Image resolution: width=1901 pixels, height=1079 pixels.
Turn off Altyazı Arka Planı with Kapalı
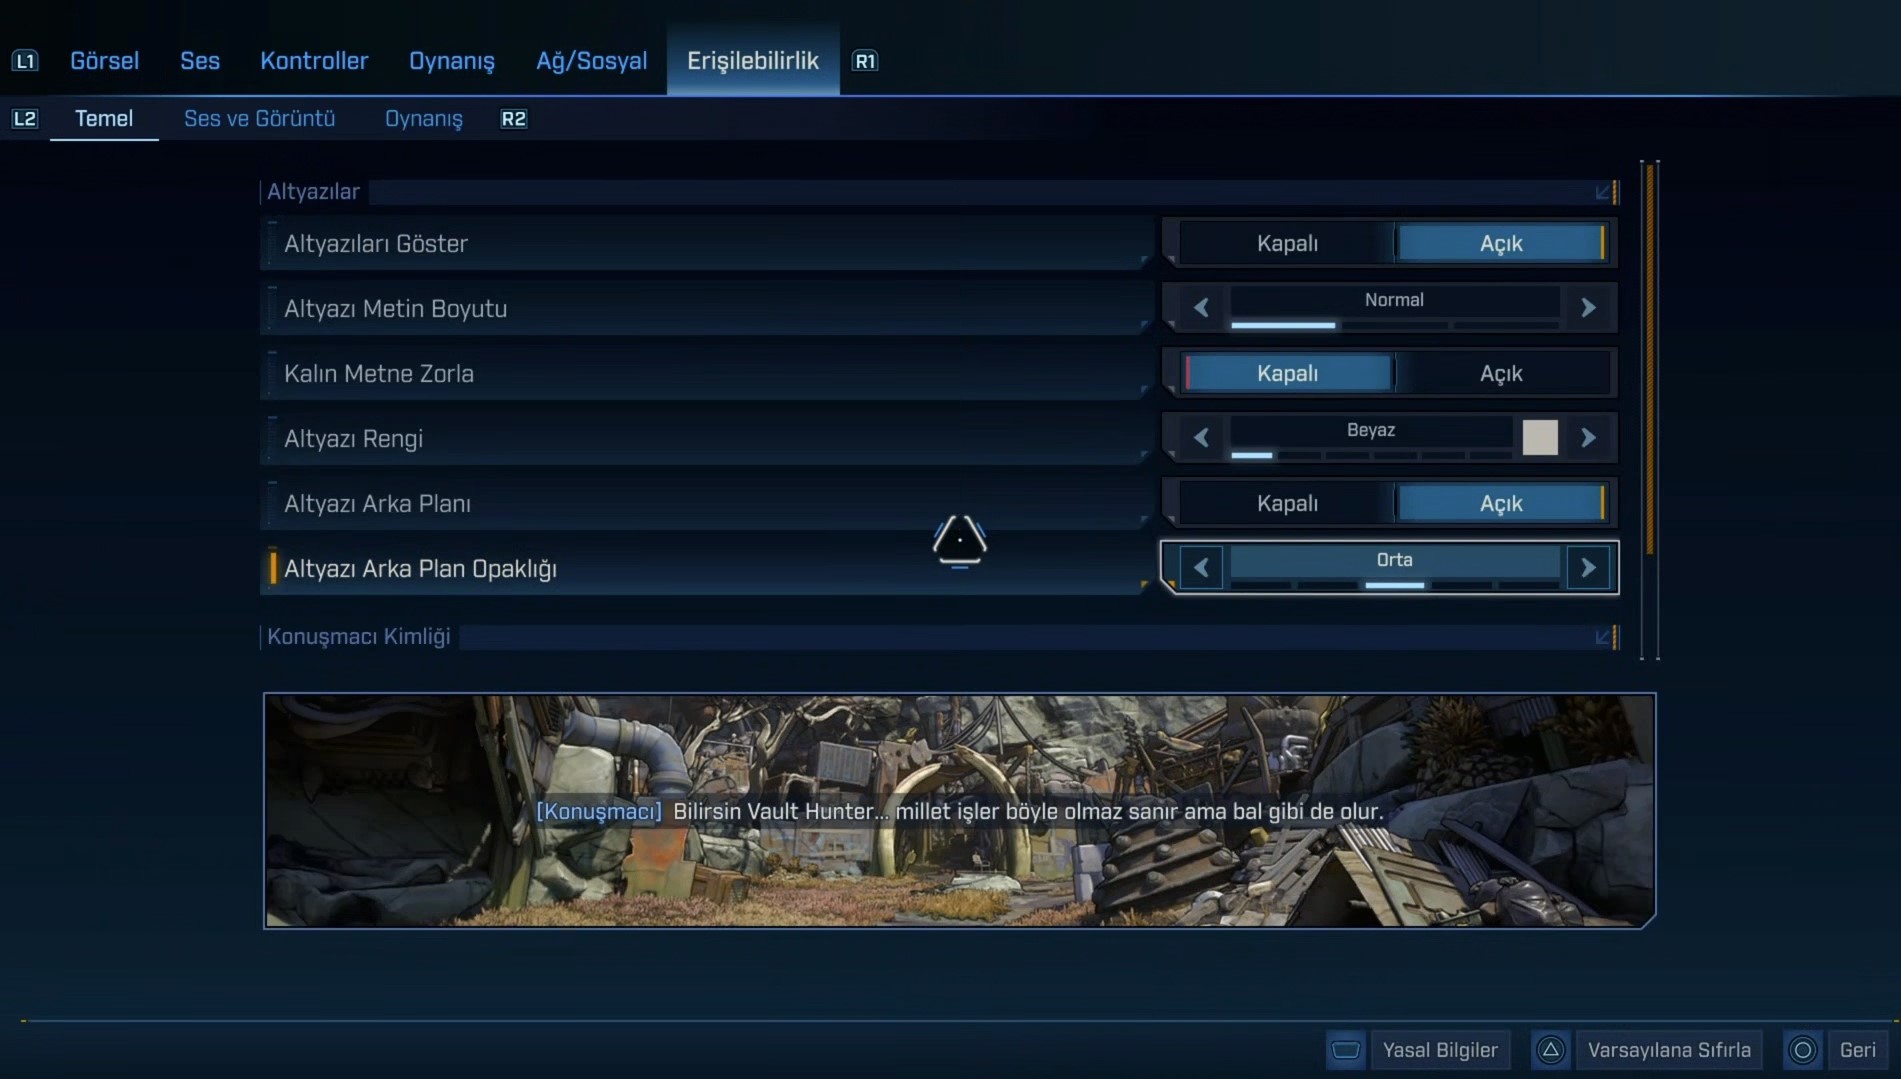tap(1286, 504)
